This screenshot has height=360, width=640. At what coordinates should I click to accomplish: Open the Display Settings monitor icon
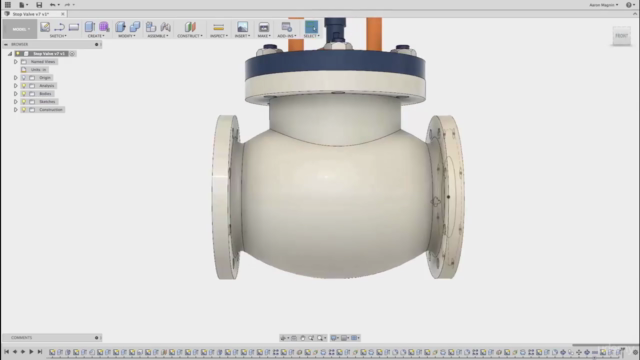pyautogui.click(x=334, y=338)
